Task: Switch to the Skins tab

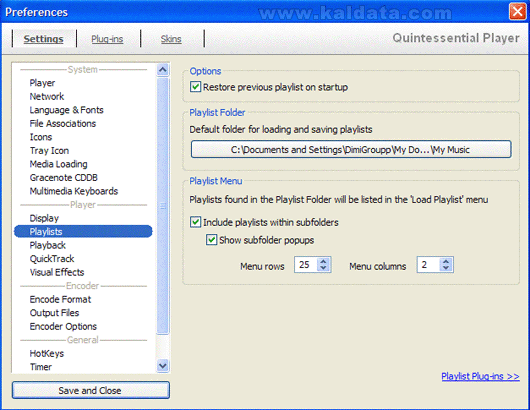Action: click(171, 39)
